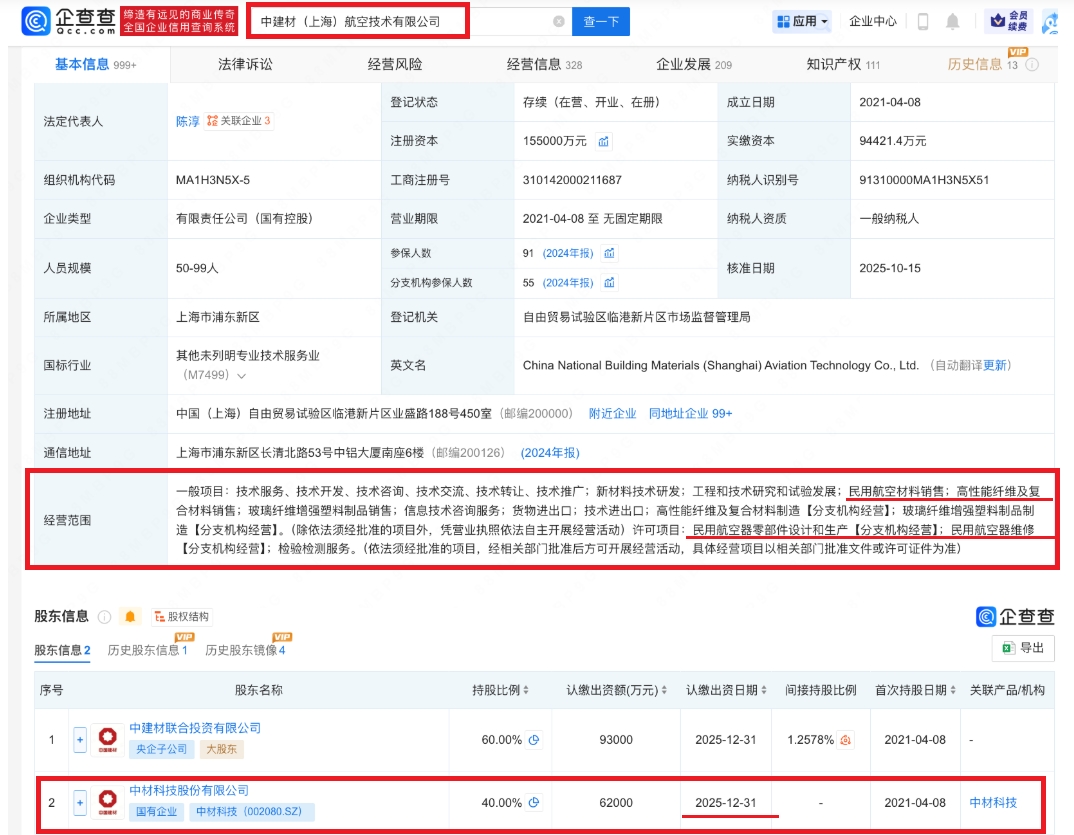Image resolution: width=1074 pixels, height=835 pixels.
Task: Open the 应用 dropdown menu
Action: pyautogui.click(x=803, y=22)
